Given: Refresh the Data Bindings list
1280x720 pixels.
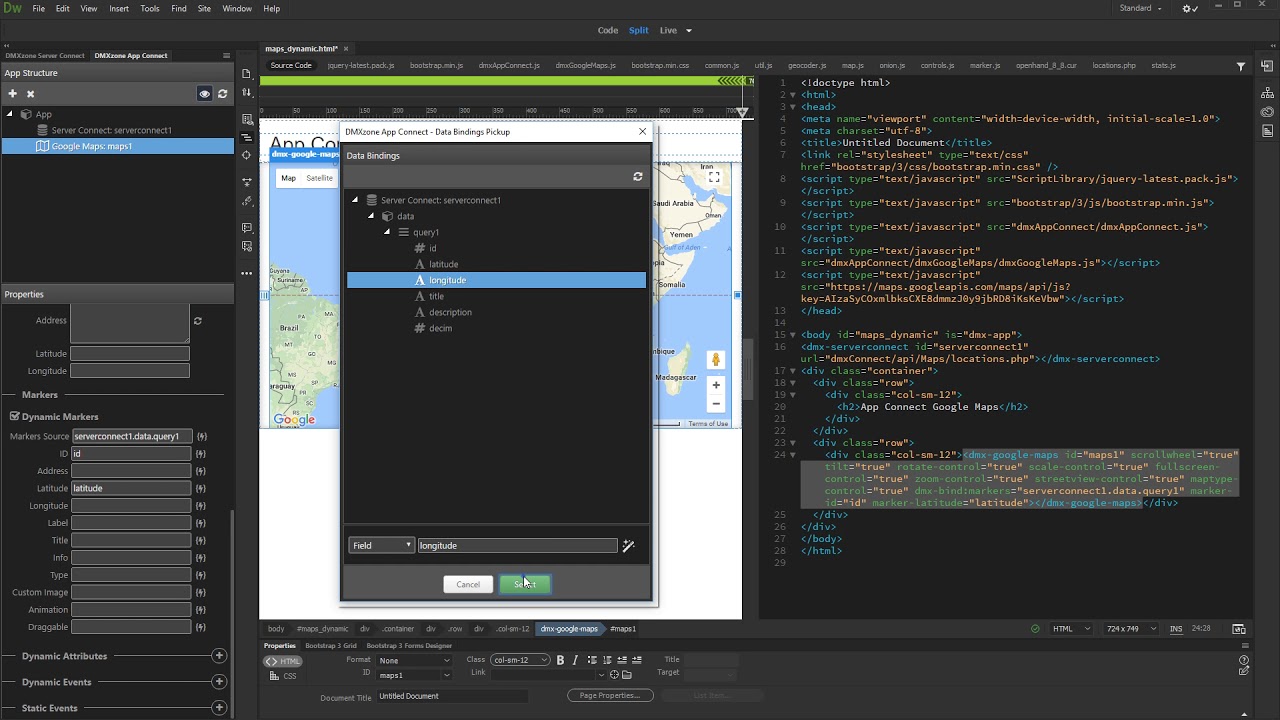Looking at the screenshot, I should click(638, 176).
